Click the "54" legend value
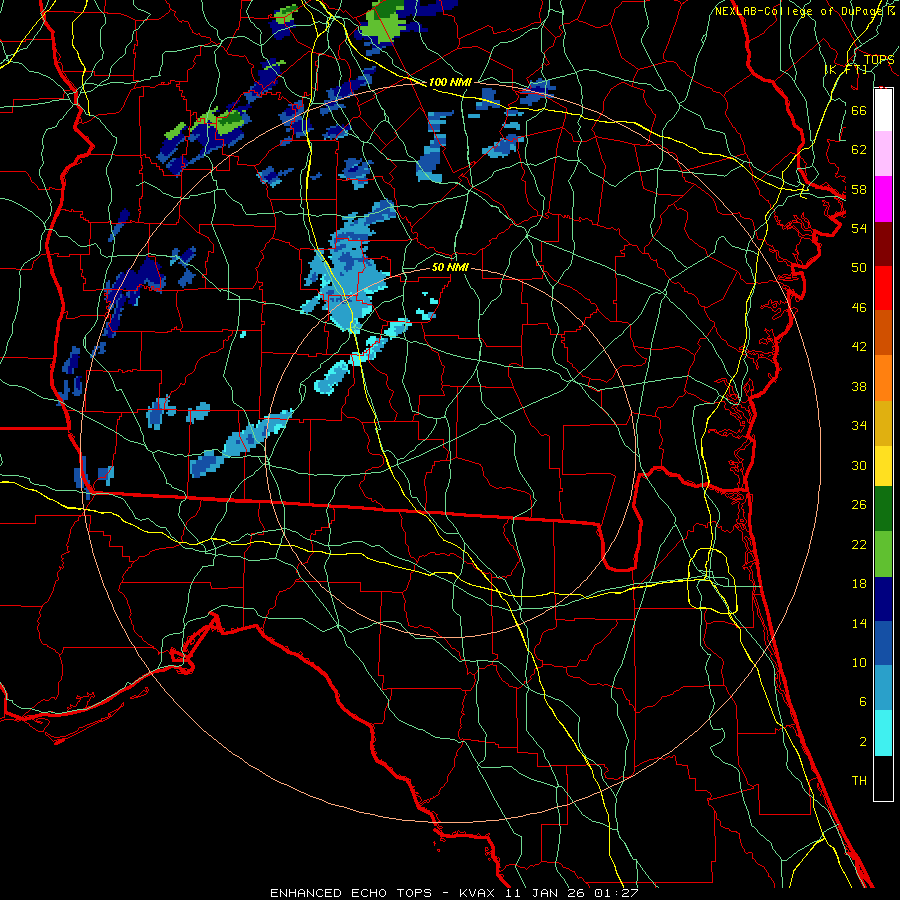Screen dimensions: 900x900 pyautogui.click(x=859, y=228)
